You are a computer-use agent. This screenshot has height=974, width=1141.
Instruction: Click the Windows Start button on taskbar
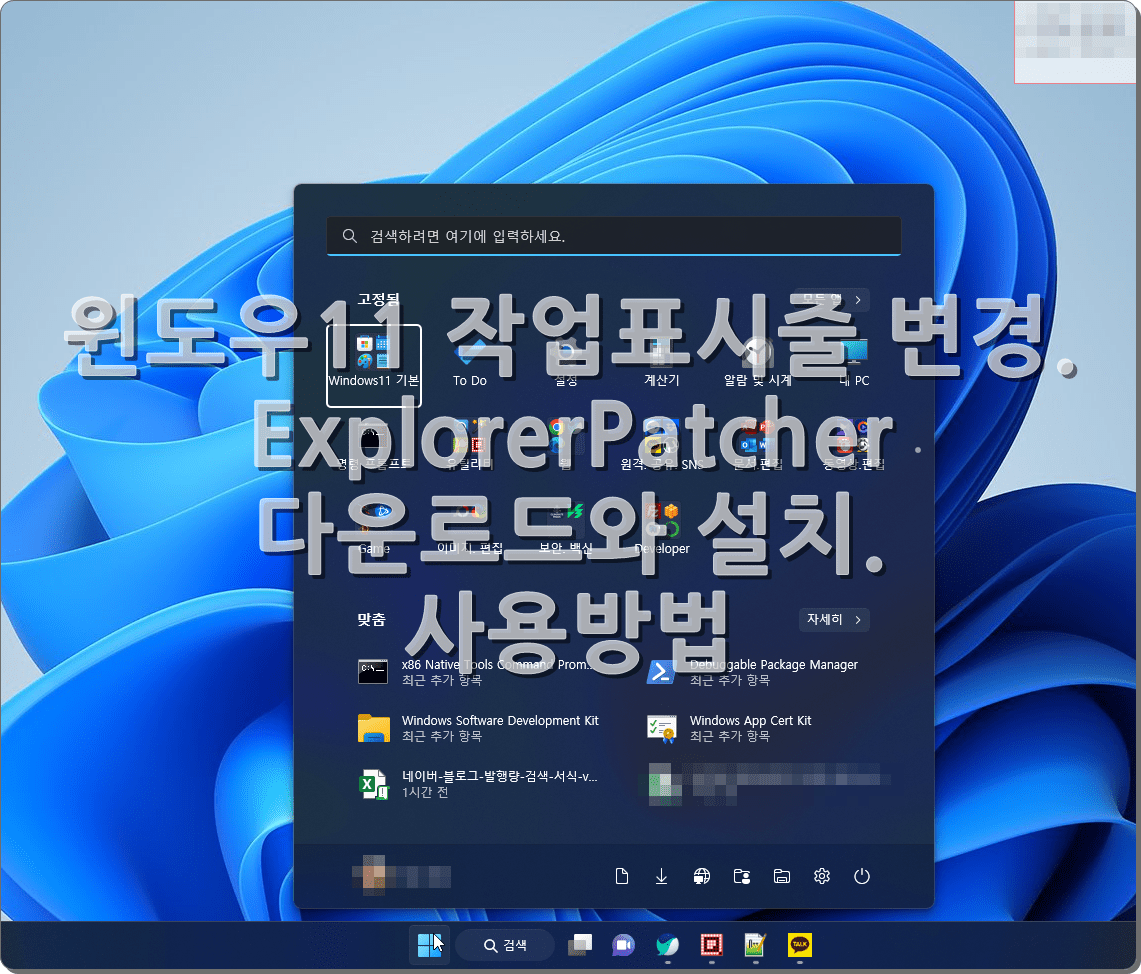429,945
